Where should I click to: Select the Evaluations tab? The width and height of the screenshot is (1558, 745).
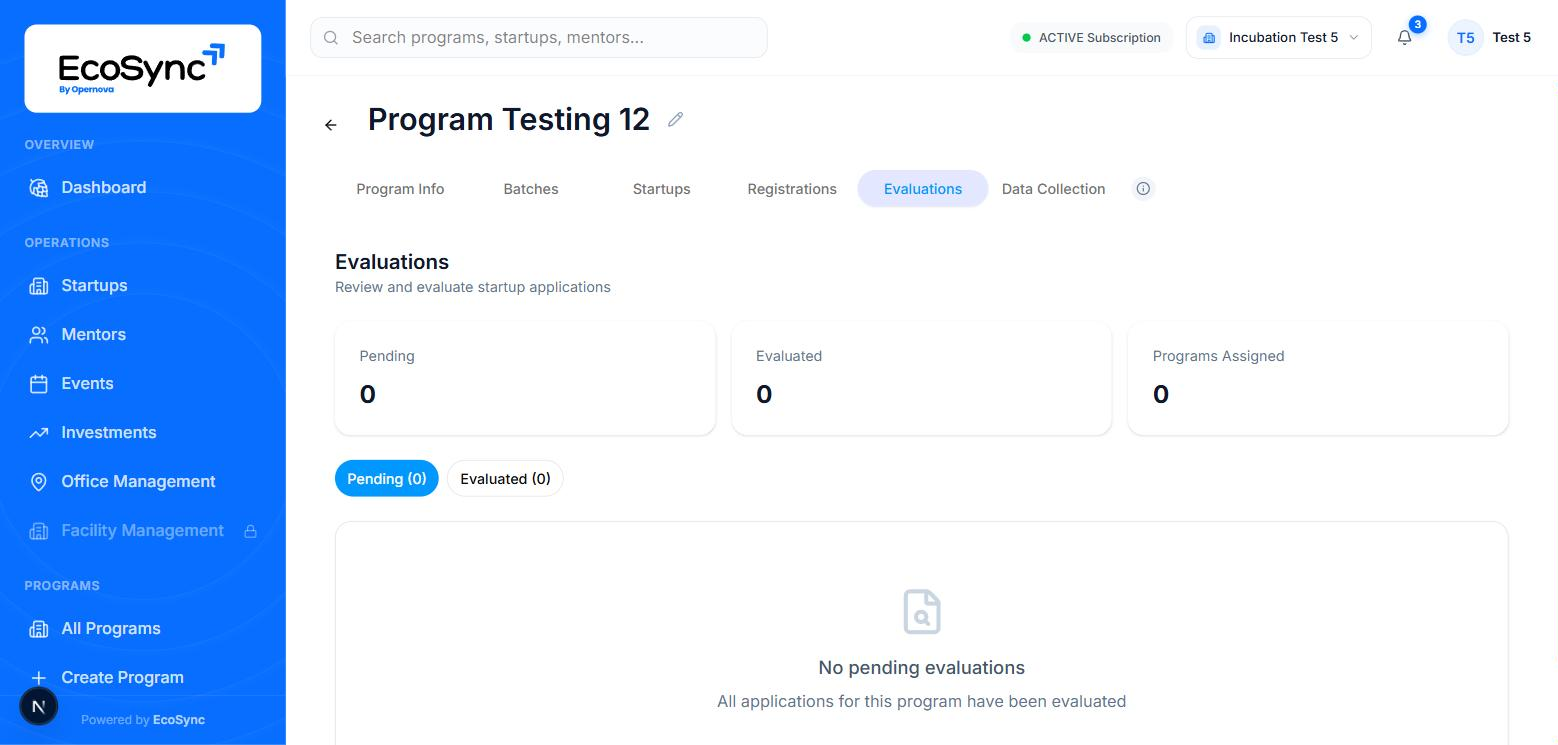click(x=923, y=189)
